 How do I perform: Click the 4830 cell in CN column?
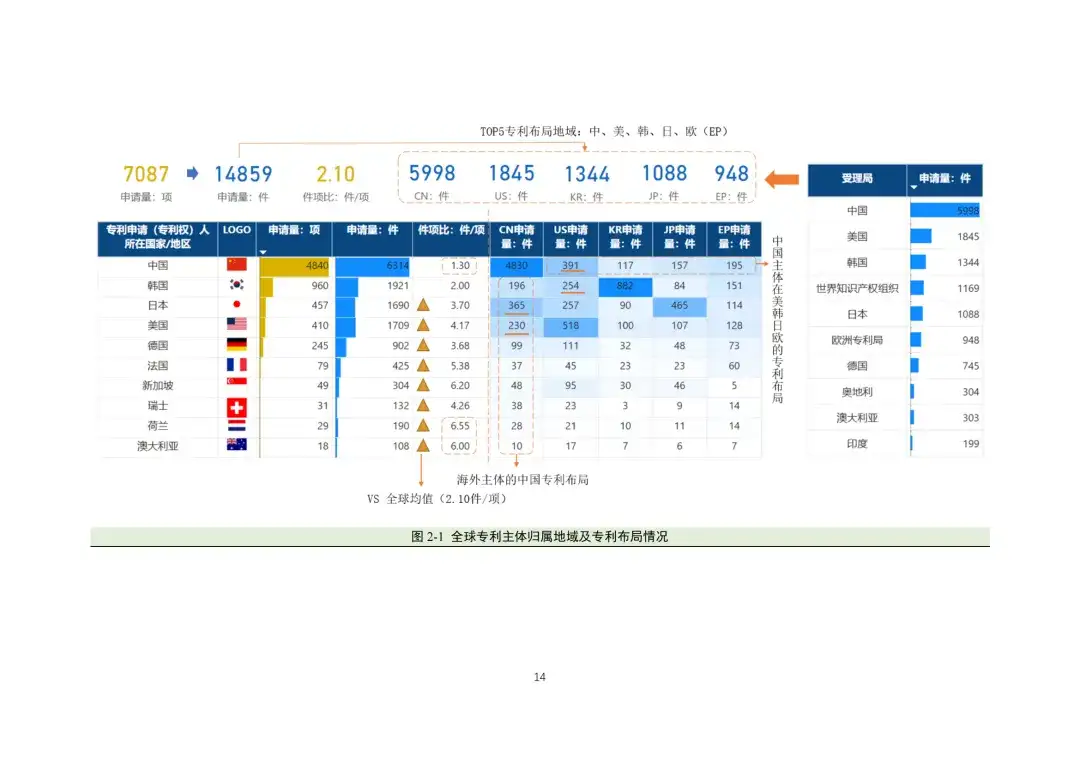coord(517,266)
